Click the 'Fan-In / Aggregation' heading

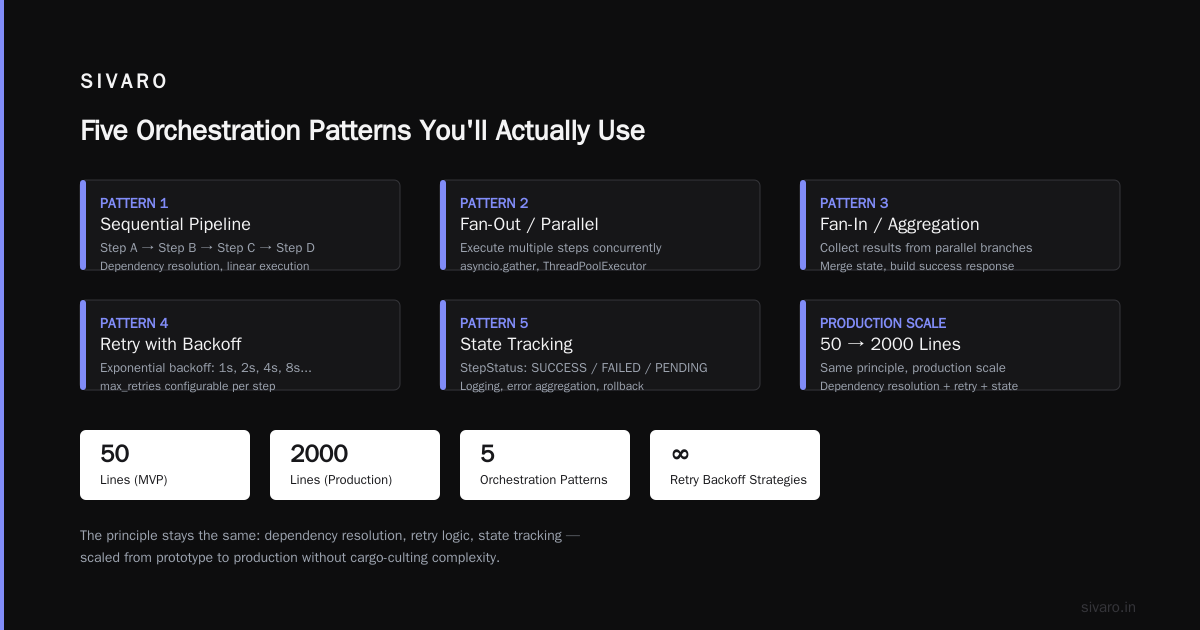coord(899,224)
